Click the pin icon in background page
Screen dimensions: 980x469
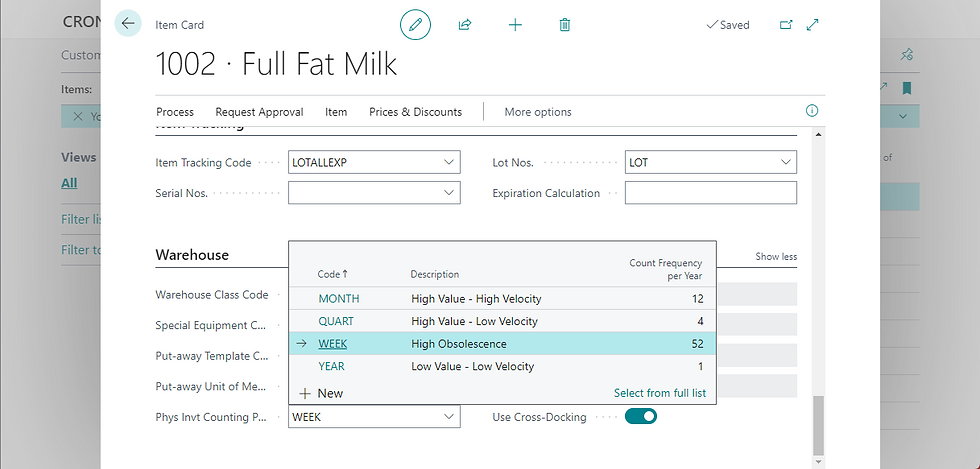906,55
